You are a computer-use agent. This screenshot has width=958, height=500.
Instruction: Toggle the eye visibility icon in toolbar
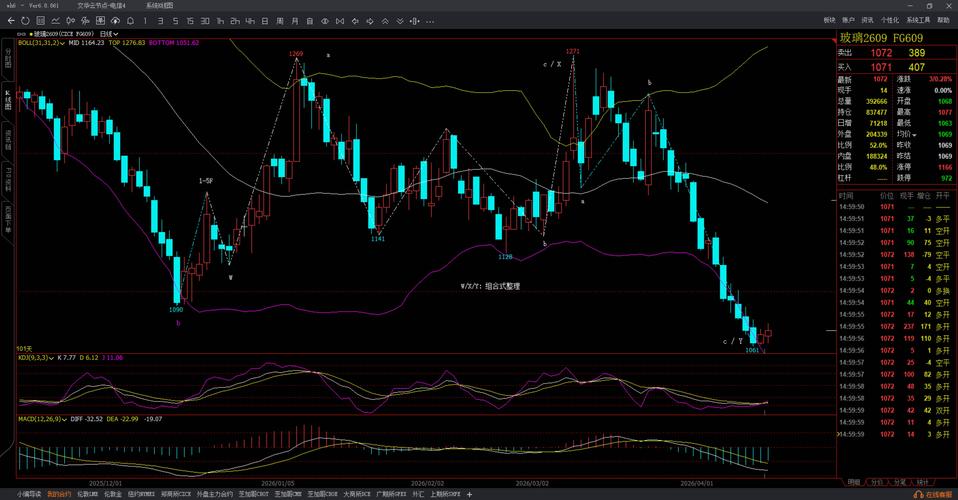[324, 21]
